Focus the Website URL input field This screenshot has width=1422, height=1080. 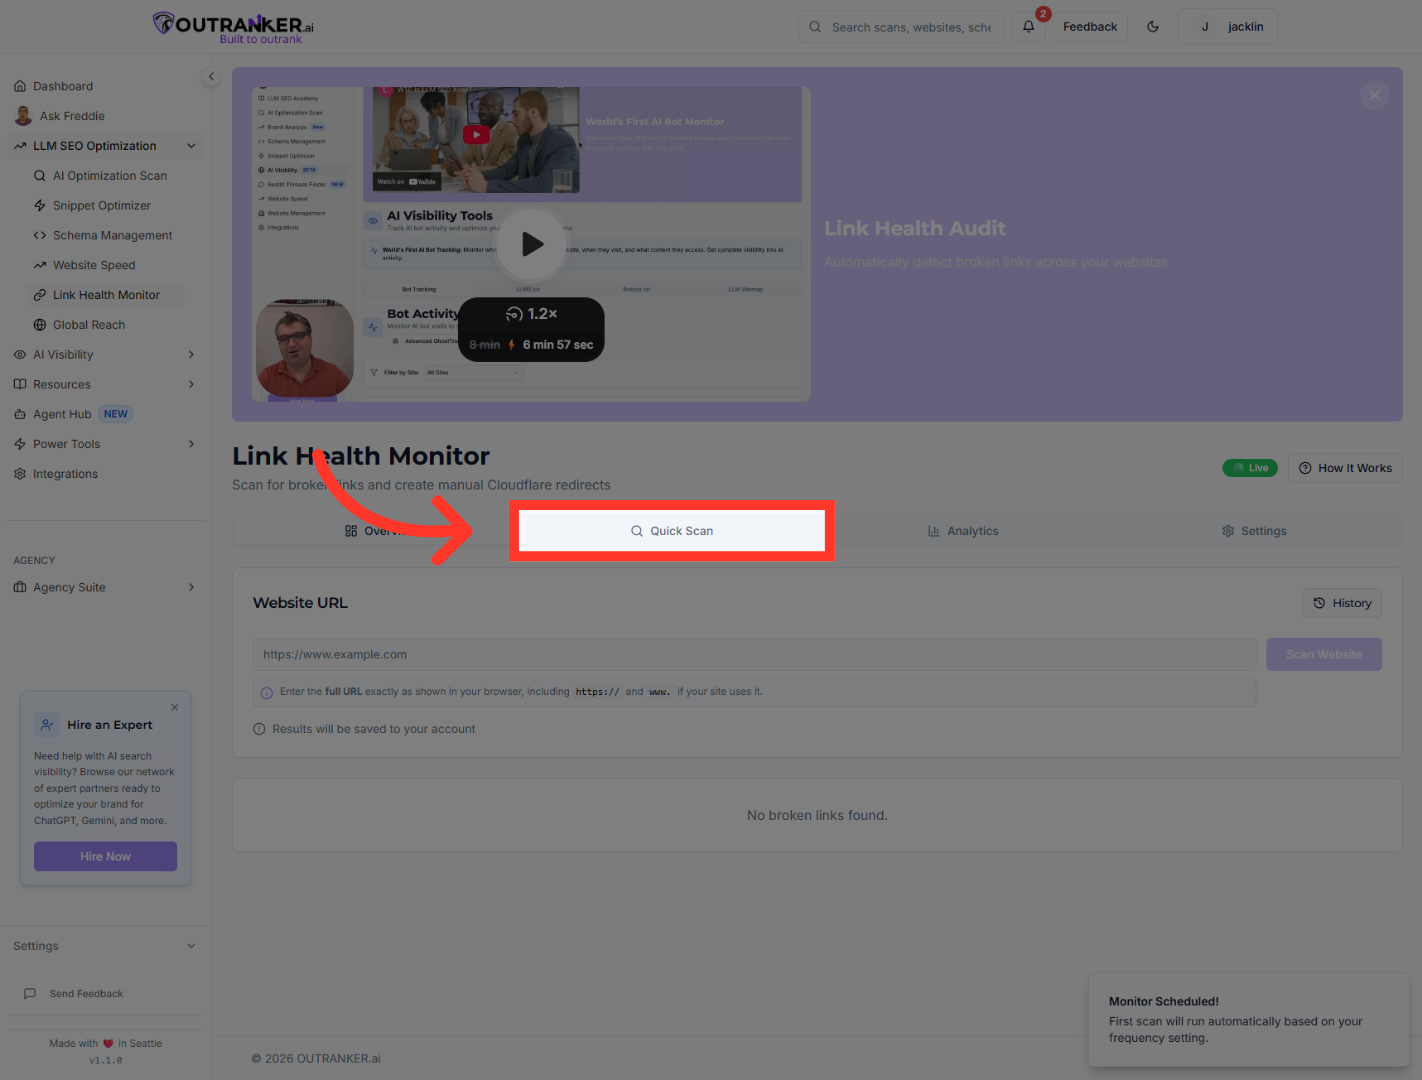click(754, 655)
